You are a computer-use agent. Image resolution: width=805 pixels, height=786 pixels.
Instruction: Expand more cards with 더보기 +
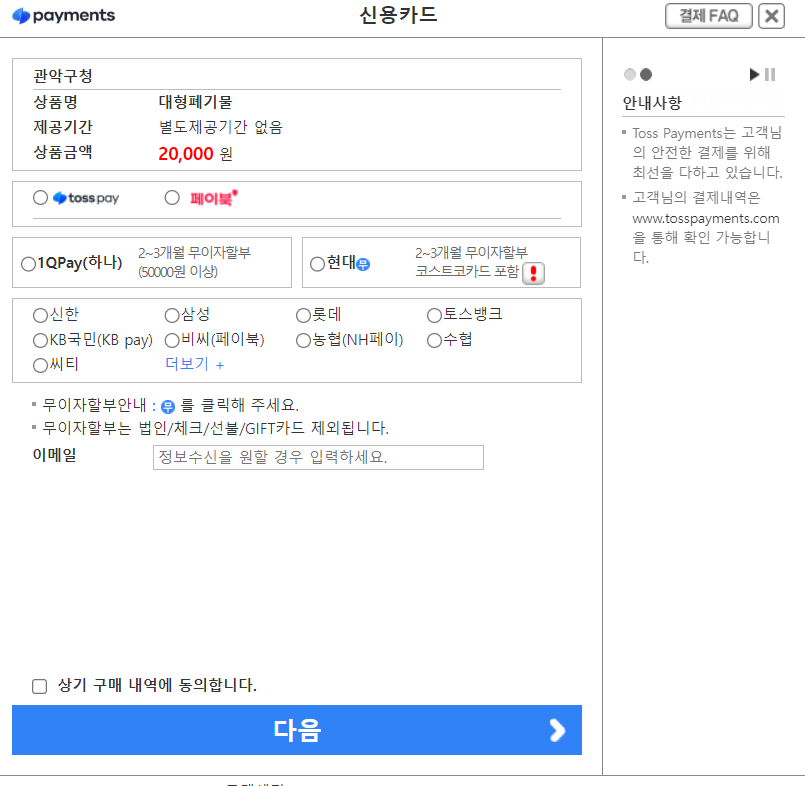(195, 364)
